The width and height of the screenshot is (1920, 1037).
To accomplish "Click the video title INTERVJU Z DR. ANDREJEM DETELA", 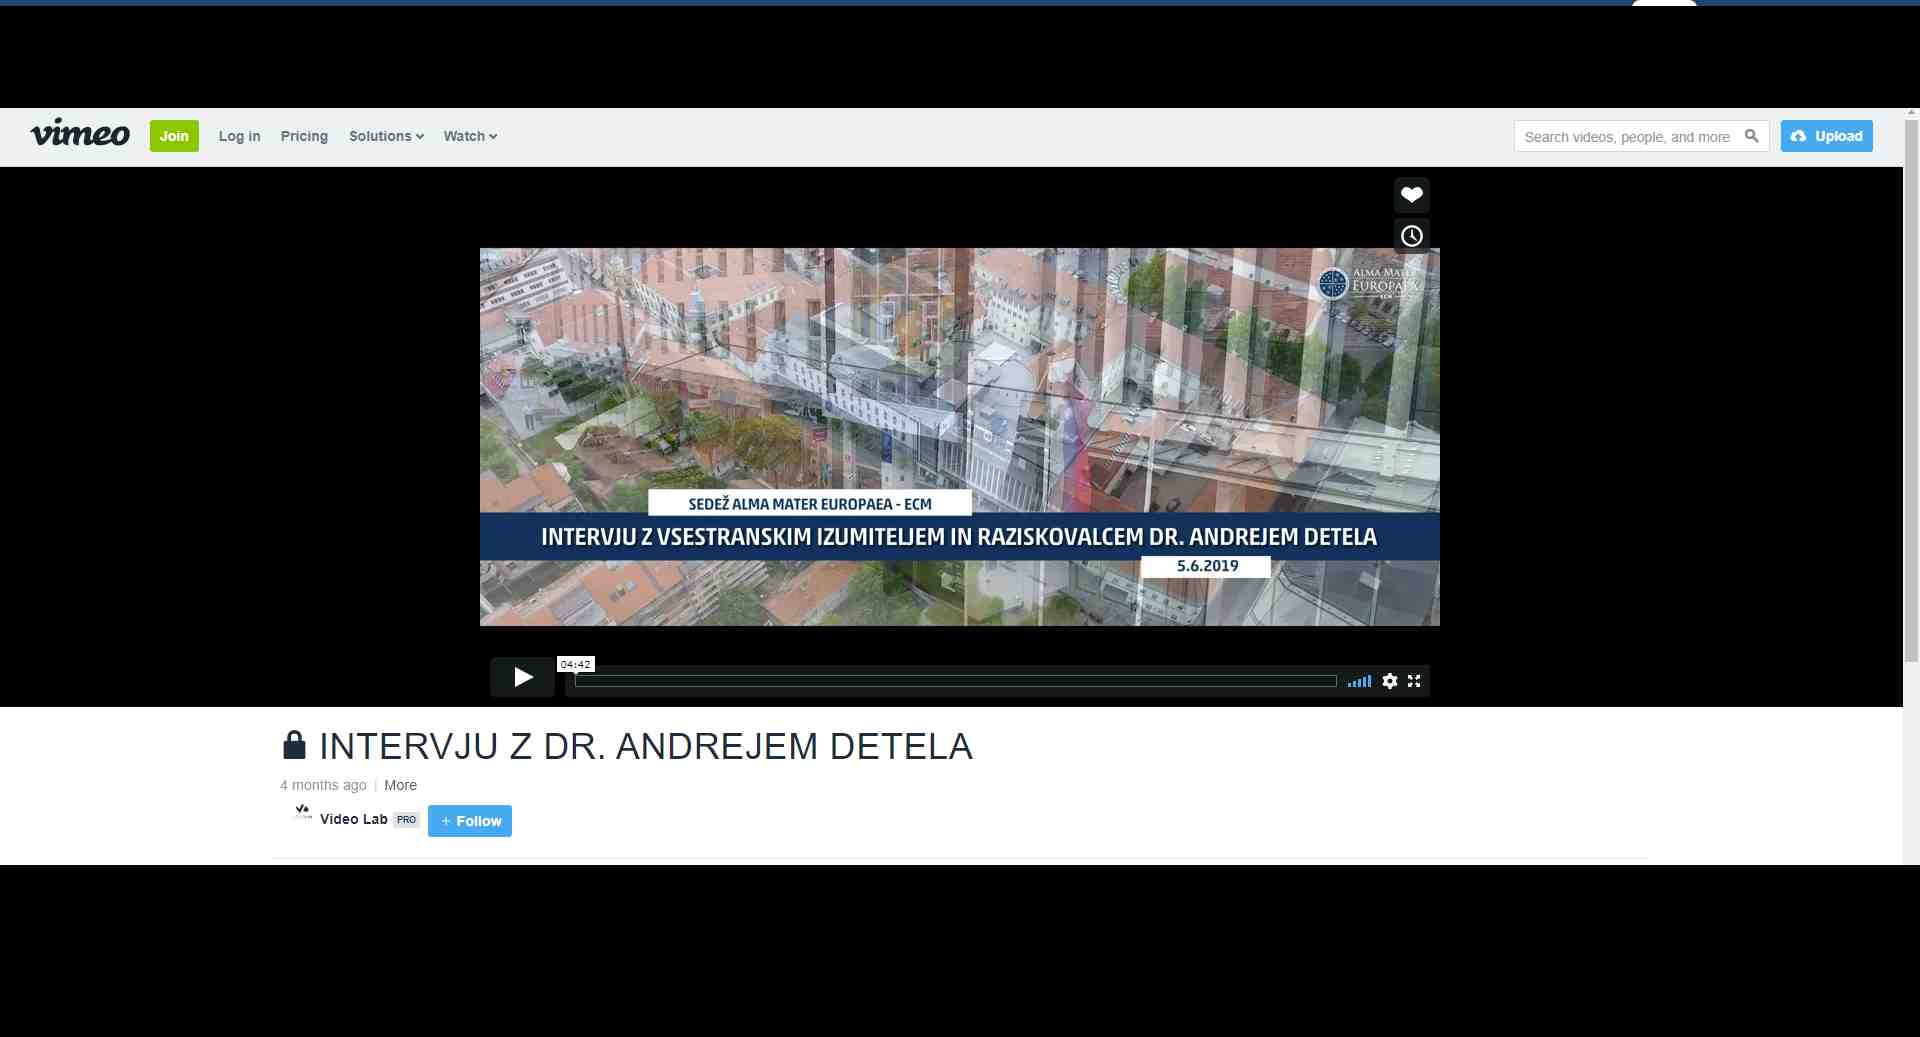I will pyautogui.click(x=646, y=746).
